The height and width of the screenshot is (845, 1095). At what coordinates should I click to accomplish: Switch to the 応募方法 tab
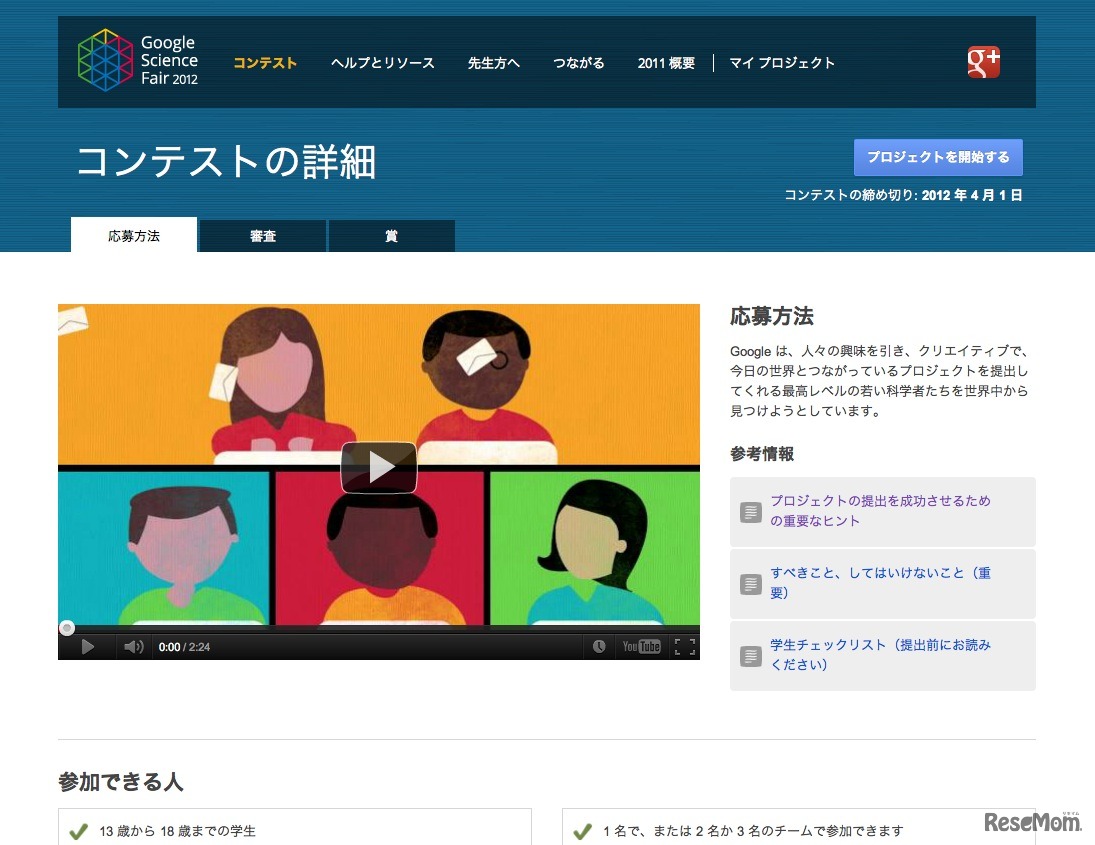(134, 235)
